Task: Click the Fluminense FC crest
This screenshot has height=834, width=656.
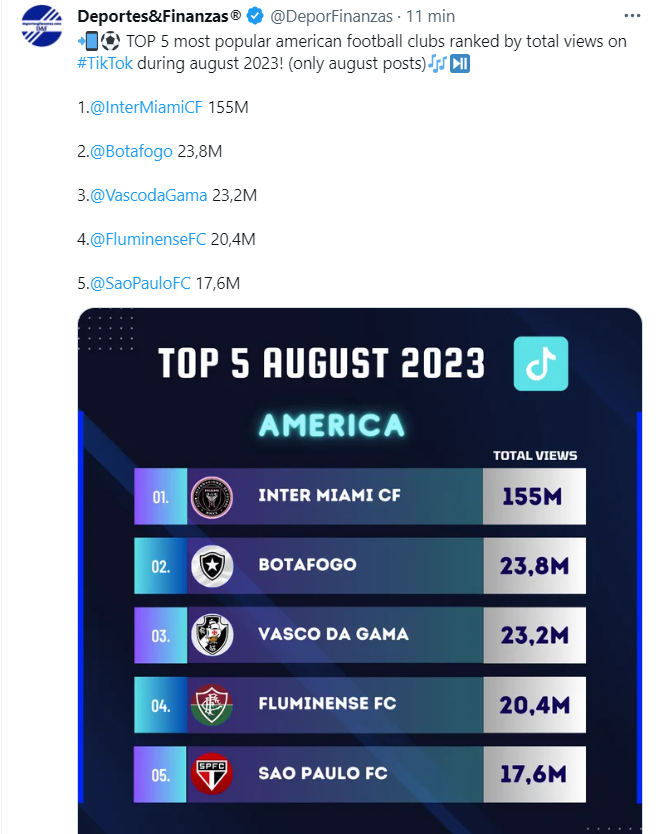Action: coord(212,705)
